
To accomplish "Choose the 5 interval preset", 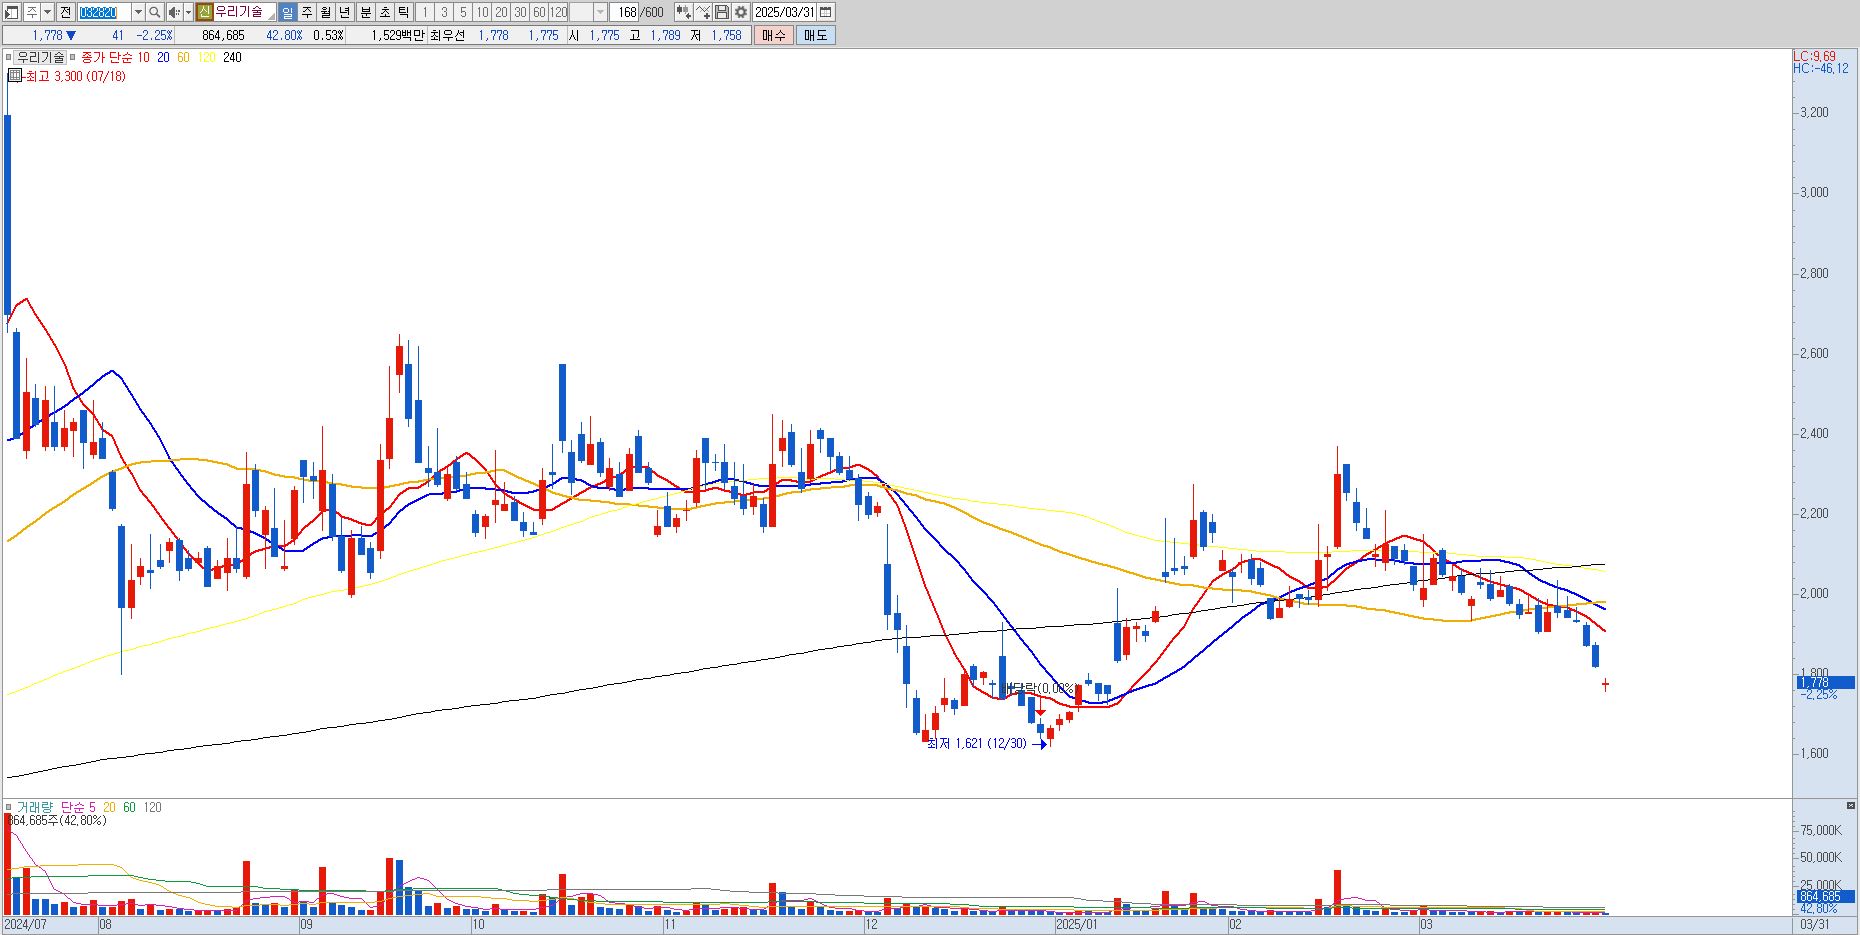I will click(x=463, y=12).
